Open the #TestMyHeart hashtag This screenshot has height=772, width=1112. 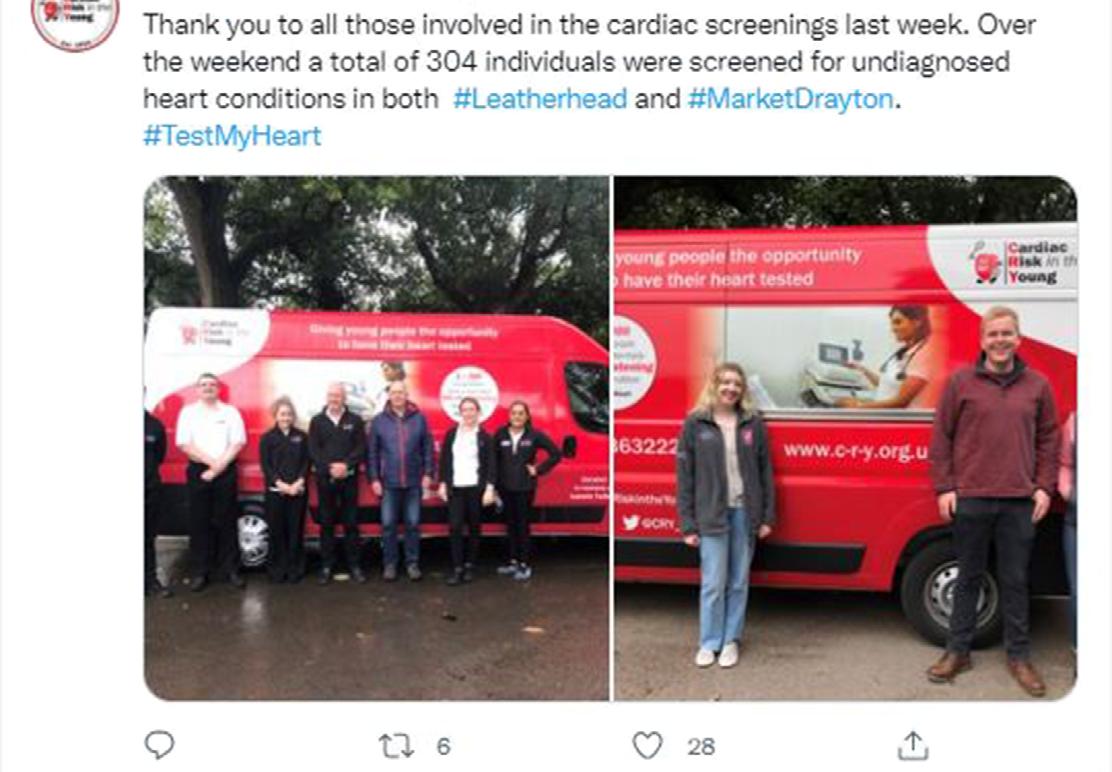click(x=232, y=135)
